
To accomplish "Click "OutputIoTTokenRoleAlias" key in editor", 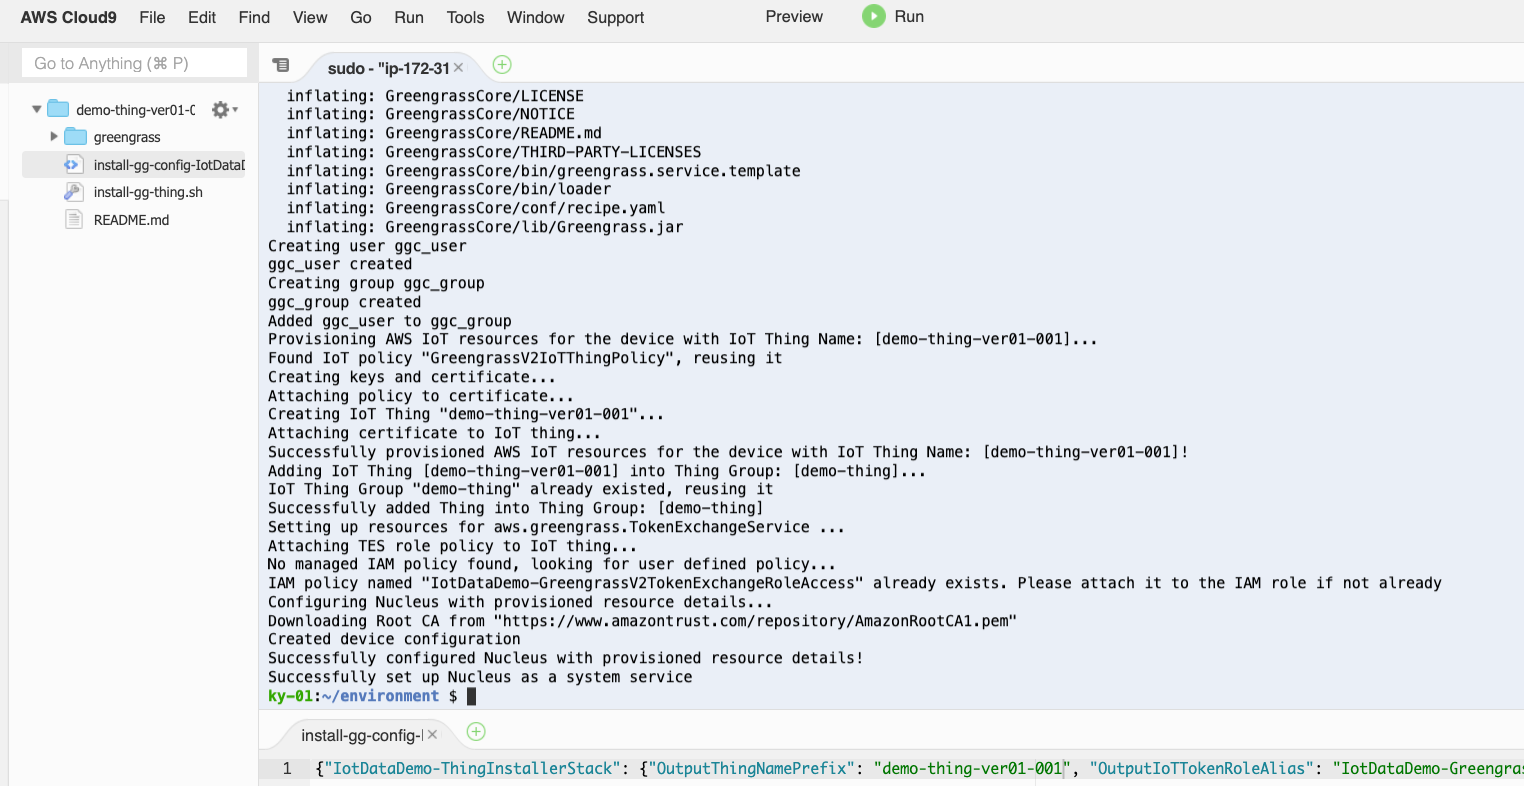I will (1202, 768).
